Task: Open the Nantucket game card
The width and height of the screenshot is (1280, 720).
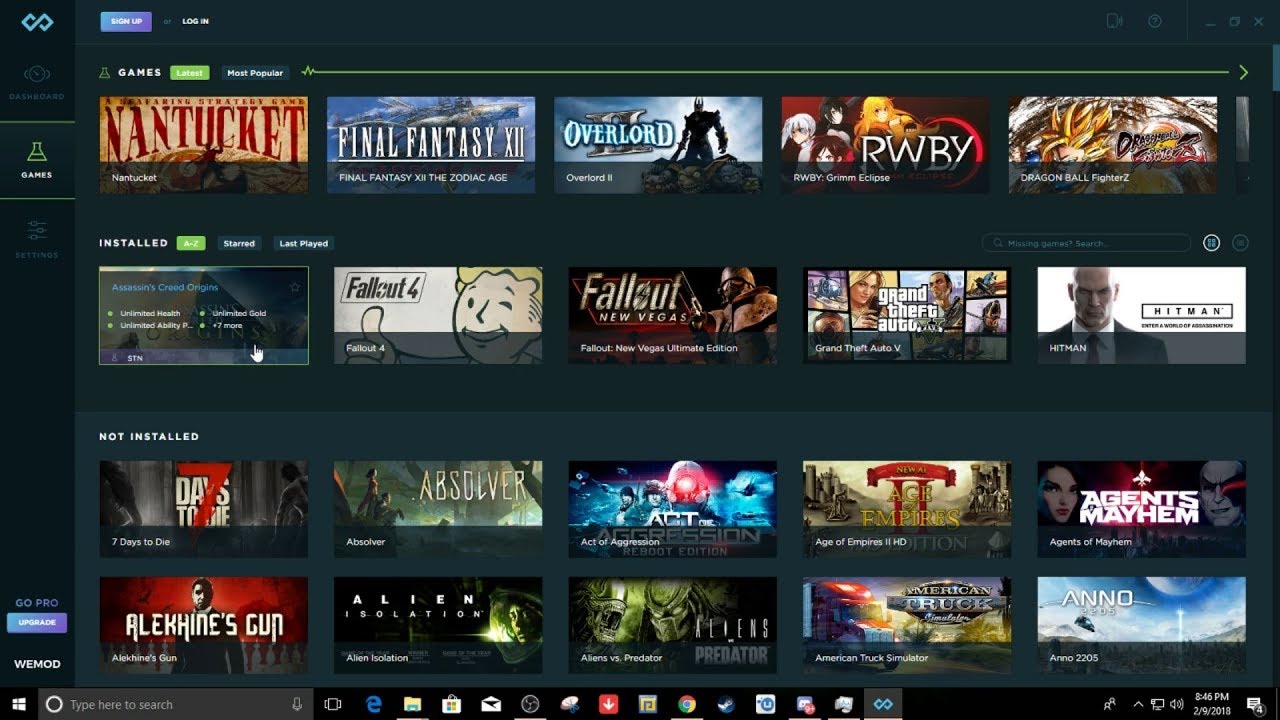Action: tap(204, 145)
